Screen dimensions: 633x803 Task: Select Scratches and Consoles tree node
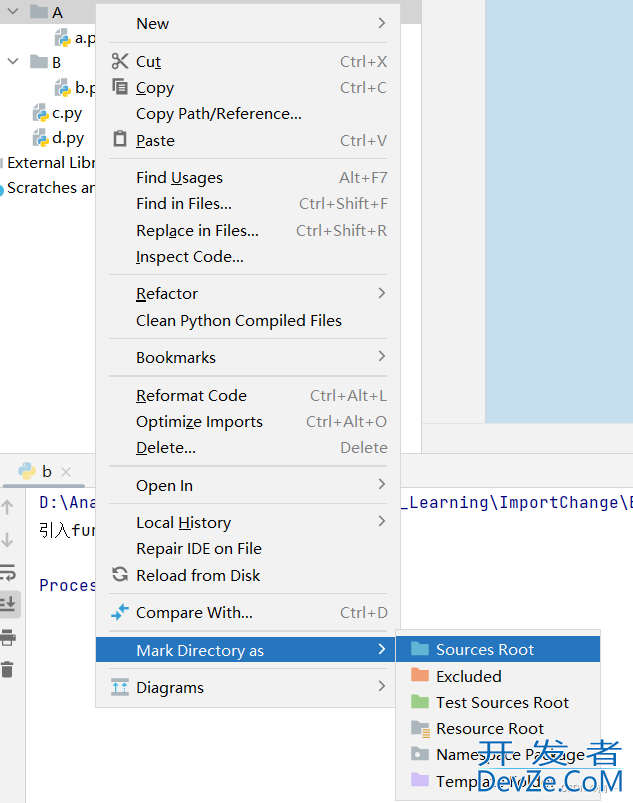click(x=51, y=188)
